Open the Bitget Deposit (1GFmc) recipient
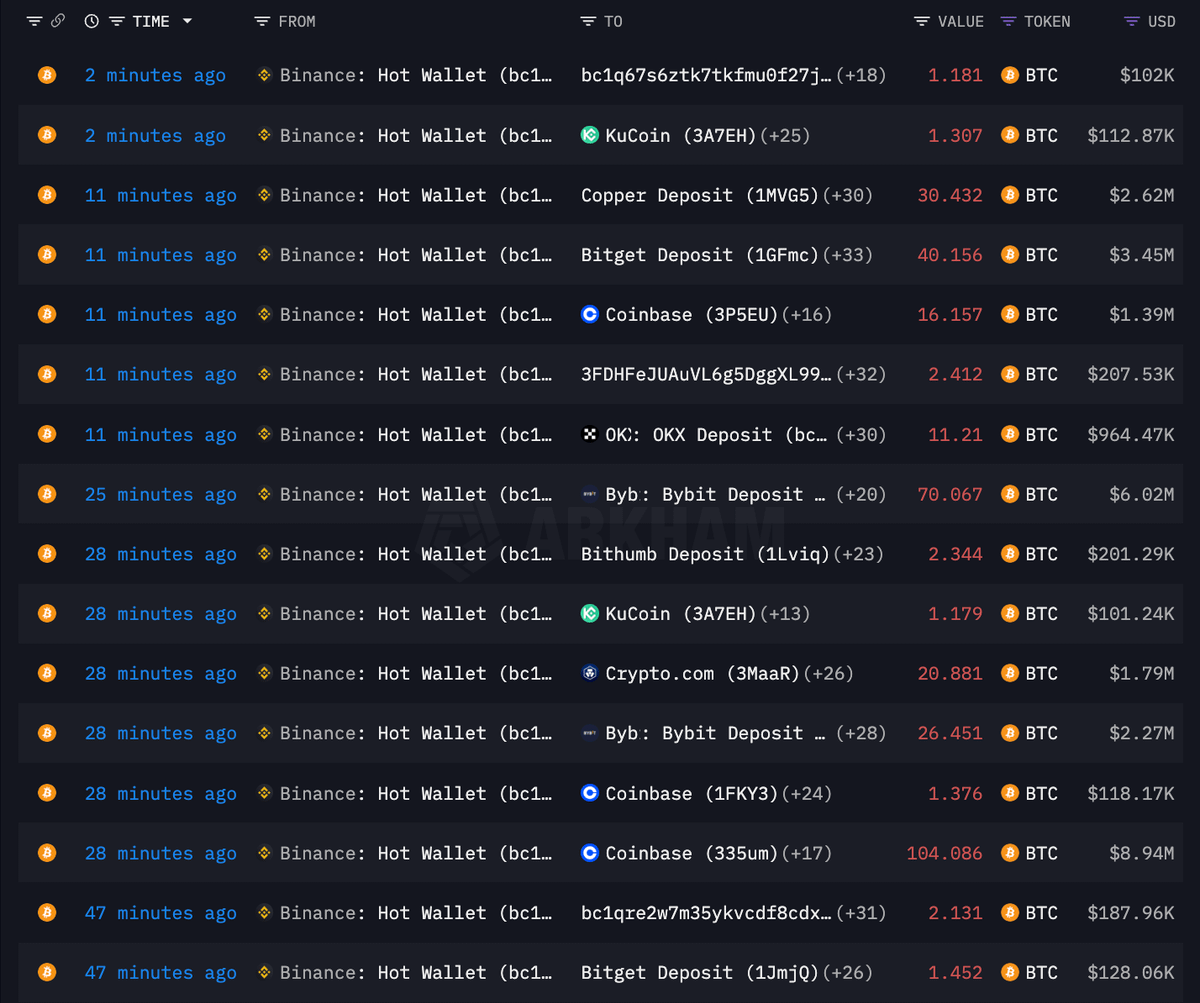This screenshot has height=1003, width=1200. point(700,255)
